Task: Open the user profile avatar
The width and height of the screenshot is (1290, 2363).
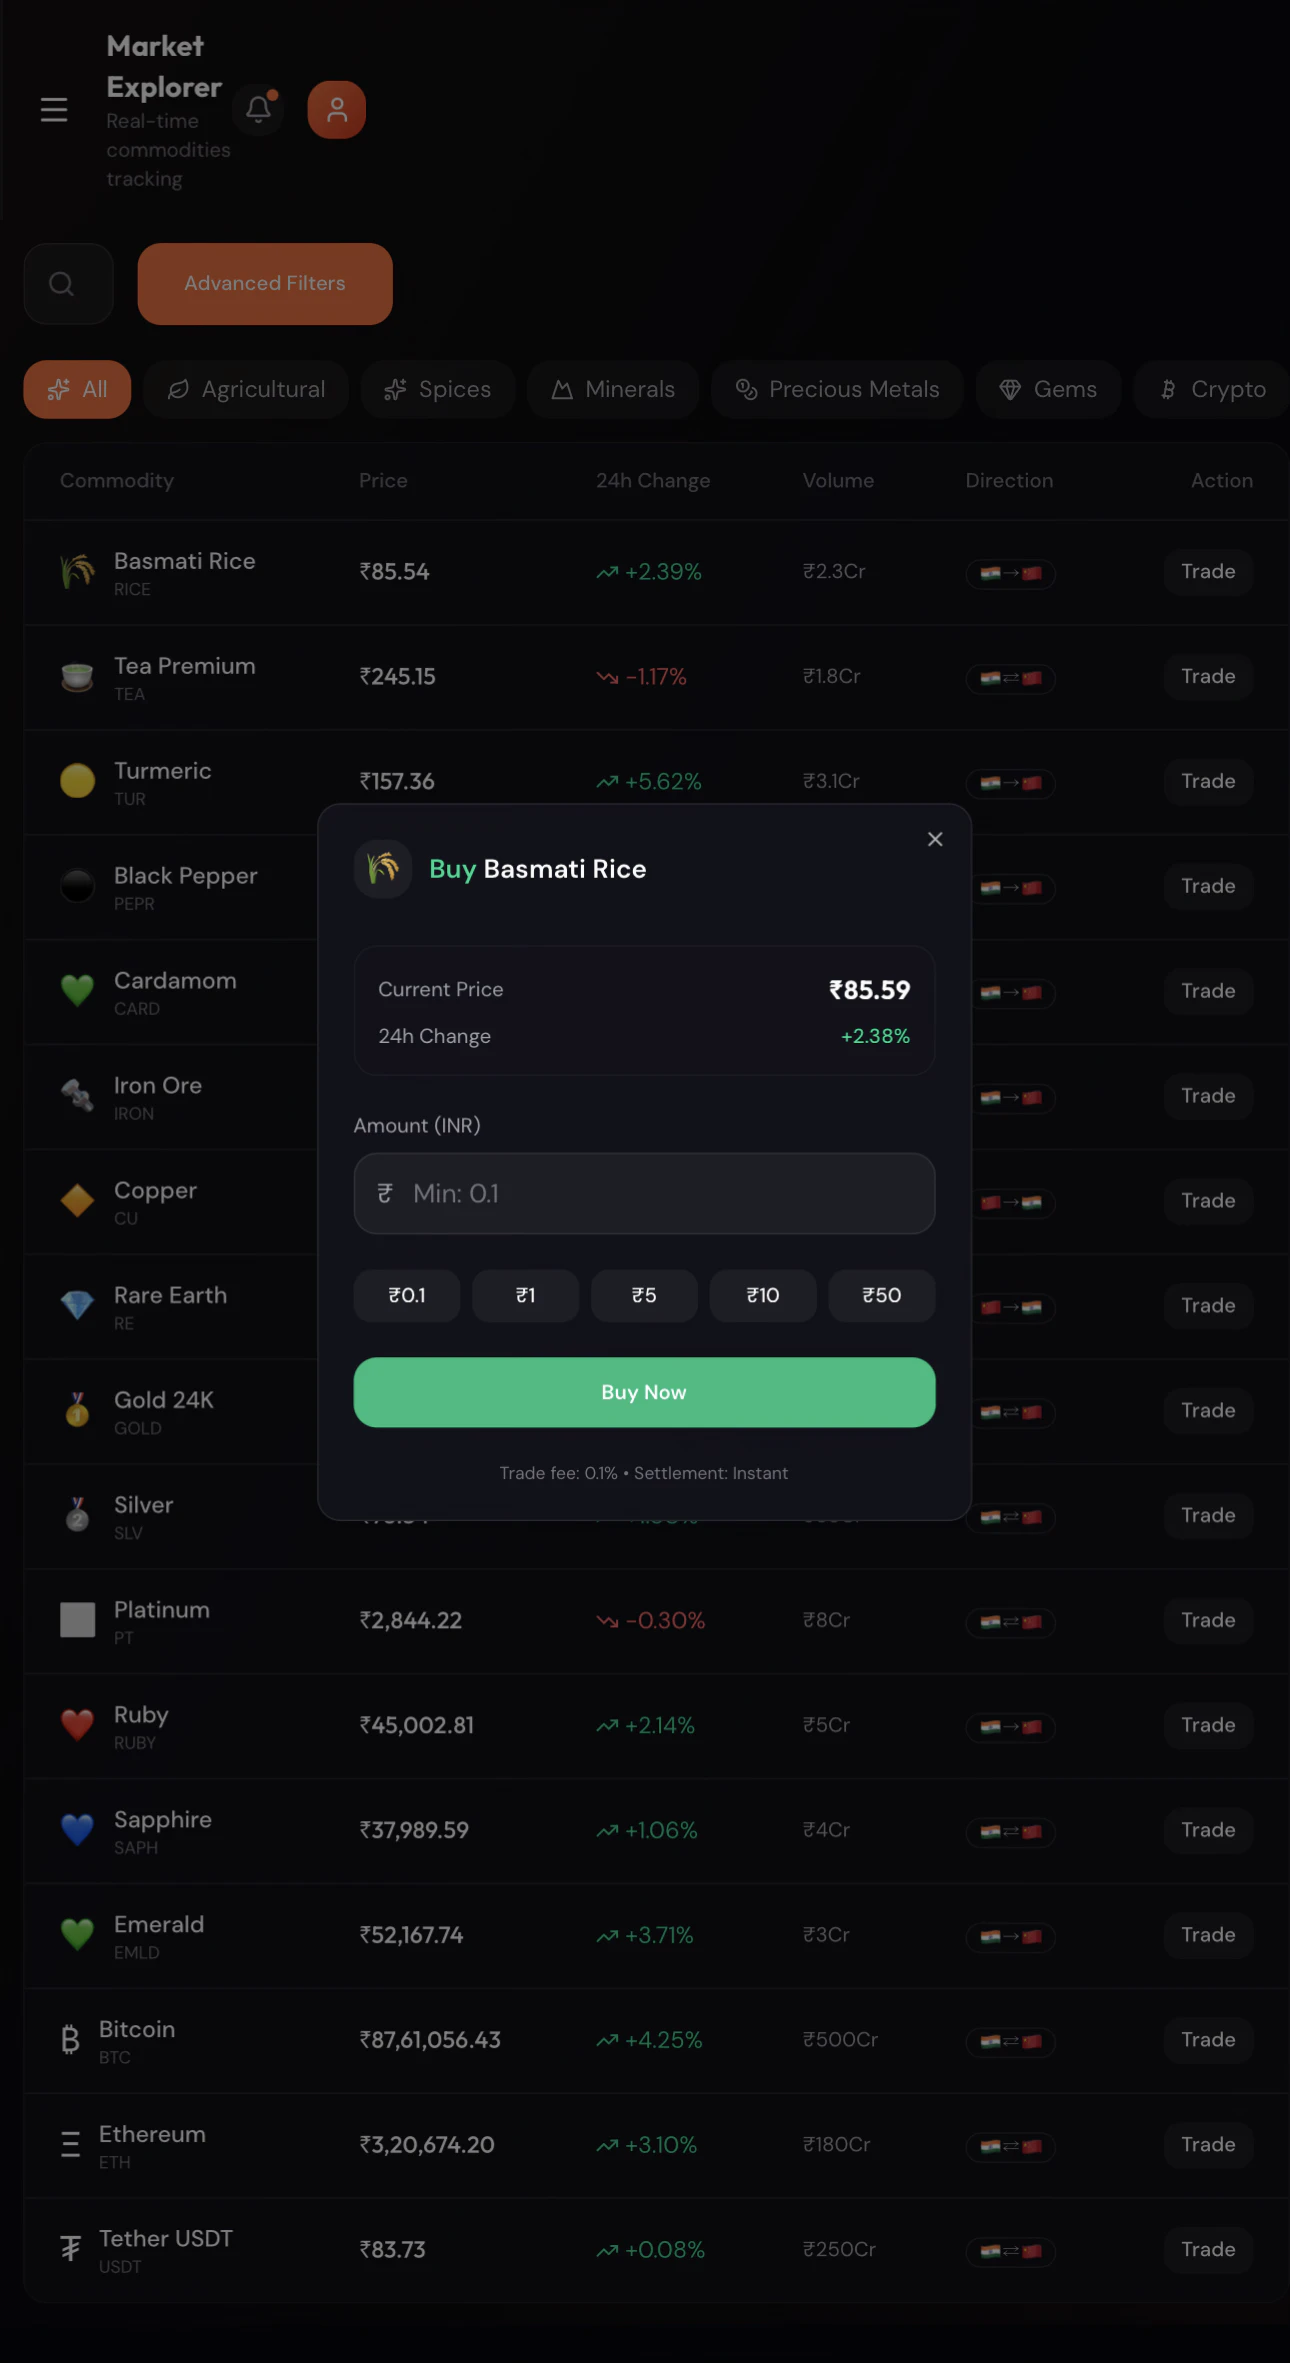Action: 337,109
